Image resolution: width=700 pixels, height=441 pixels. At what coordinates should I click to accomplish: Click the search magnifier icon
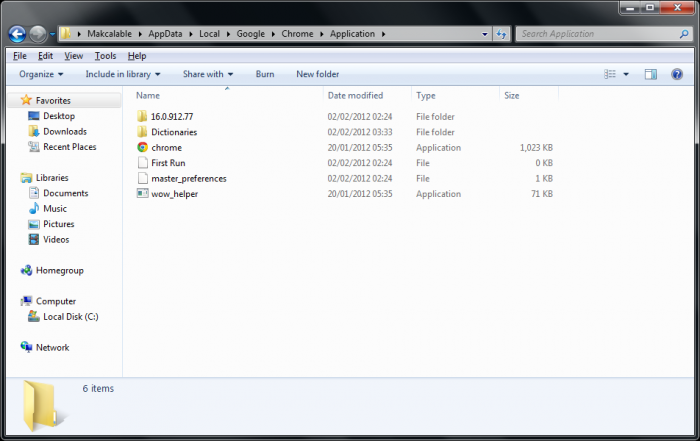pos(684,34)
